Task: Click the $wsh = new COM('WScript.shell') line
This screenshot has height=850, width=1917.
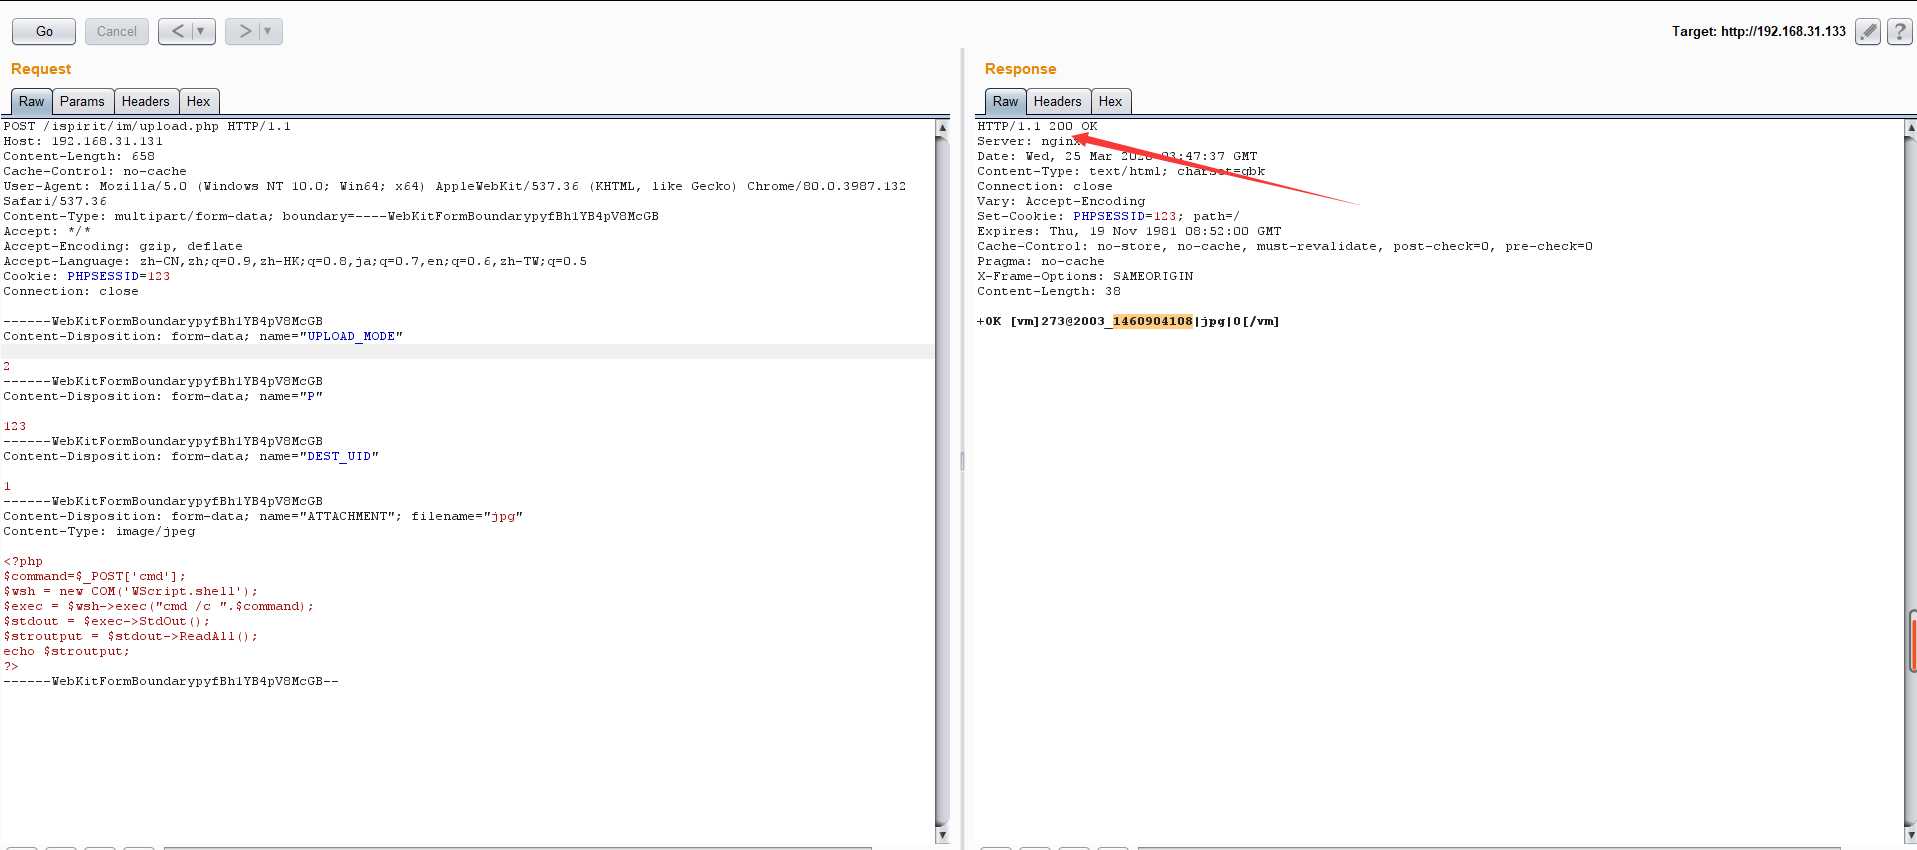Action: [x=131, y=591]
